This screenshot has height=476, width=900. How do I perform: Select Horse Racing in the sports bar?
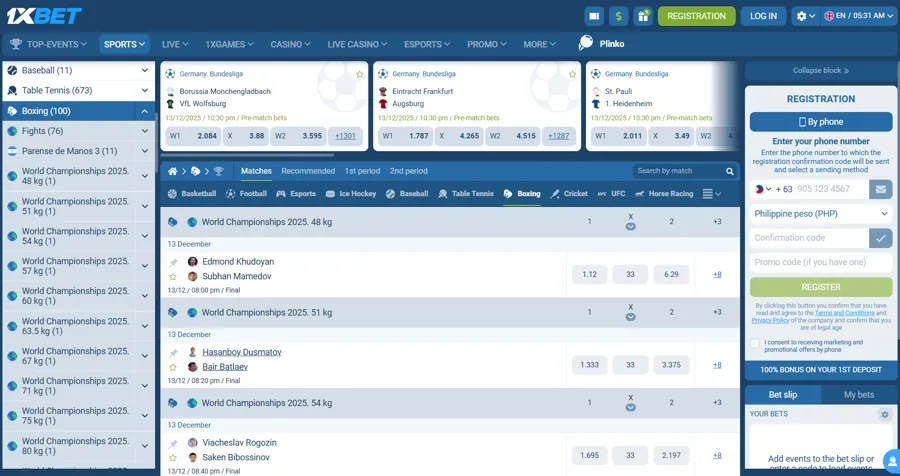click(664, 194)
